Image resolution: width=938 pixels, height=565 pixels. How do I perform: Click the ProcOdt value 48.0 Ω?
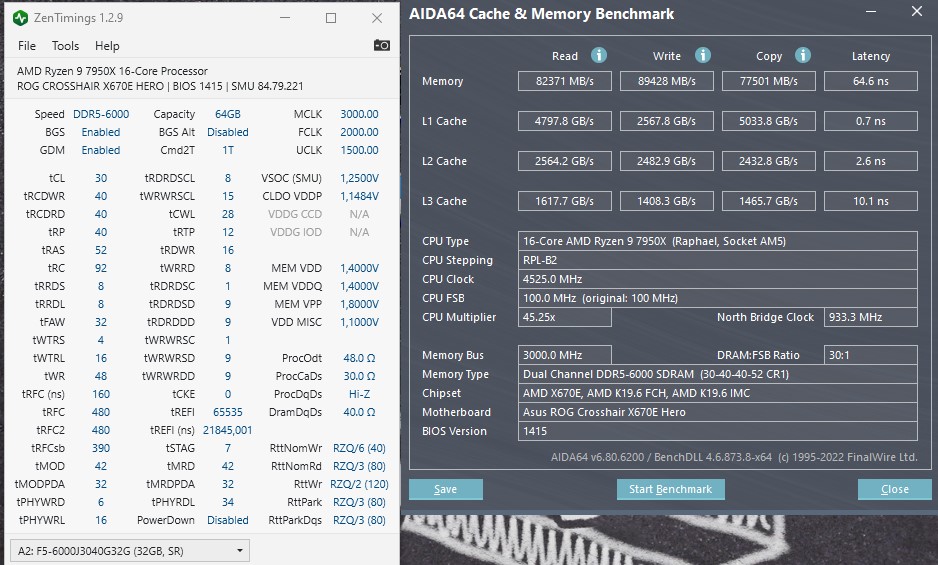click(360, 359)
